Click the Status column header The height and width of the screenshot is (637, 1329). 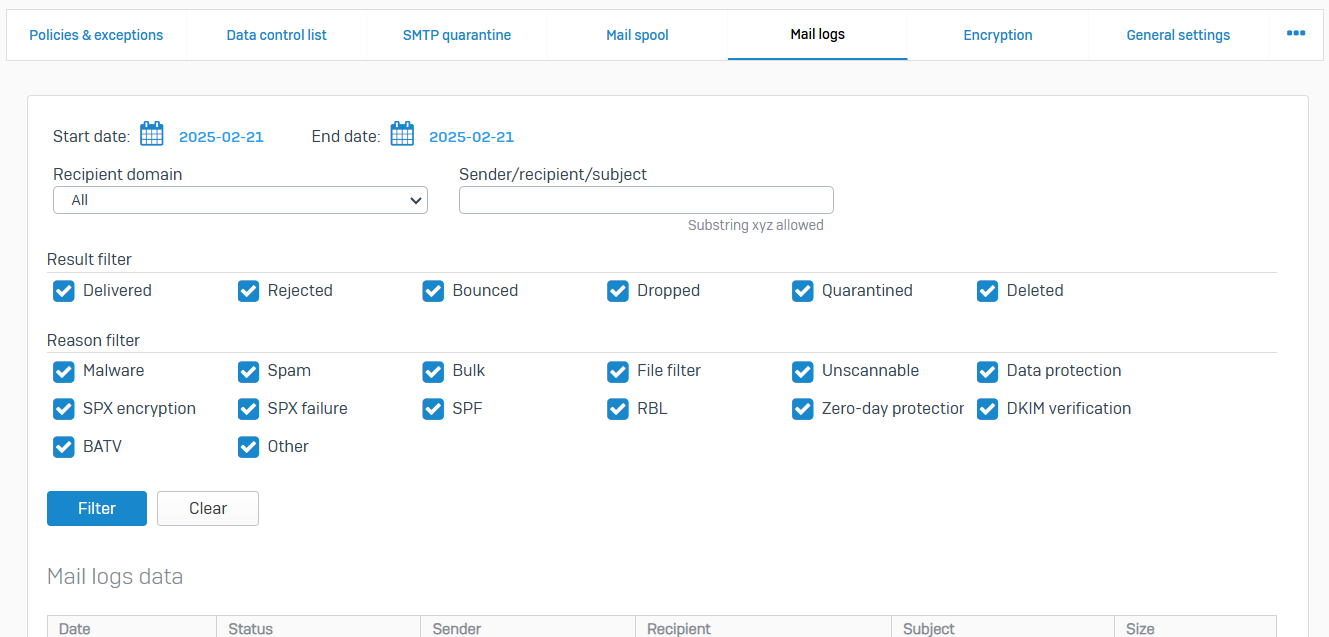point(250,628)
